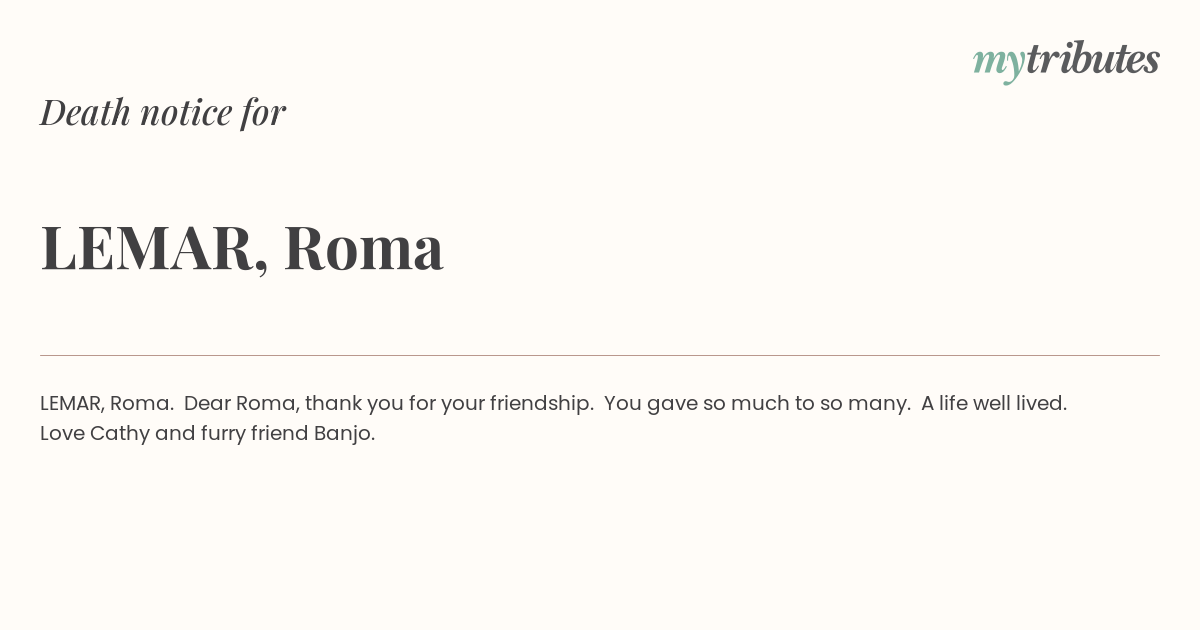This screenshot has height=630, width=1200.
Task: Click the word "for" in the italic heading
Action: (x=264, y=112)
